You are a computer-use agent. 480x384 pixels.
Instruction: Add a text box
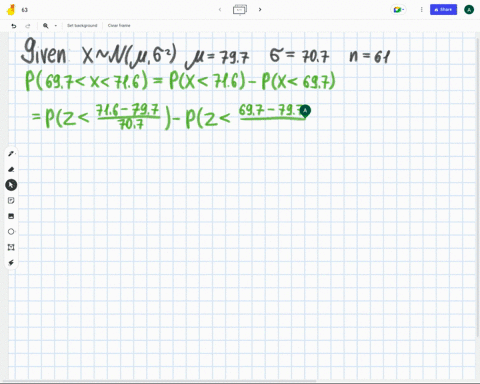pyautogui.click(x=11, y=247)
